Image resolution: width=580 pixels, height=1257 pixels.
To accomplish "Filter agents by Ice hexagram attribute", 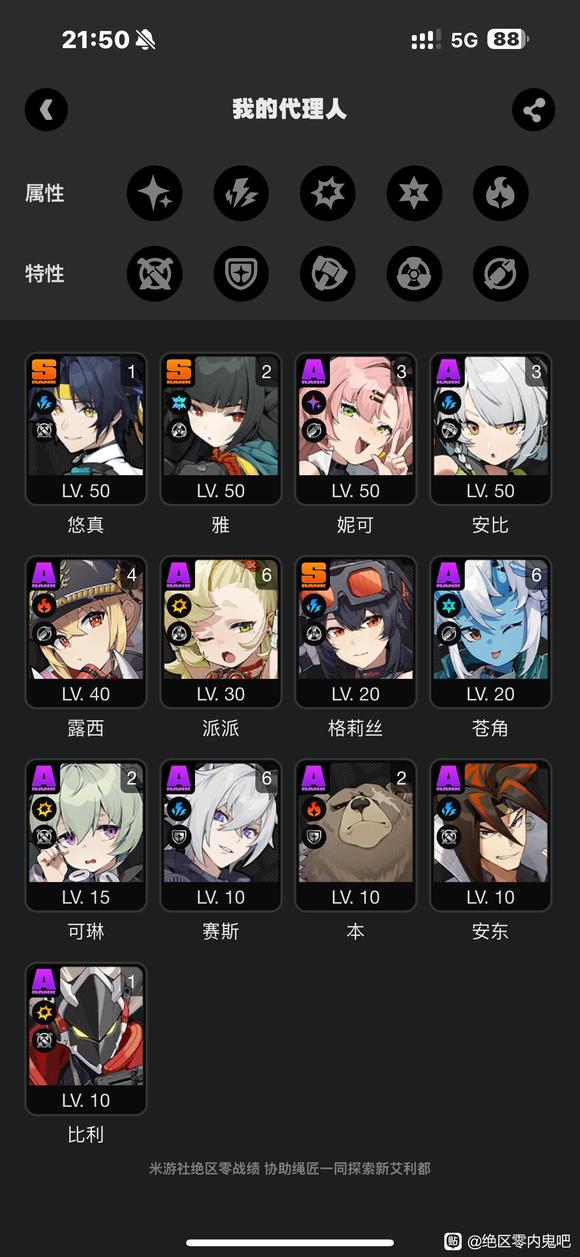I will [415, 193].
